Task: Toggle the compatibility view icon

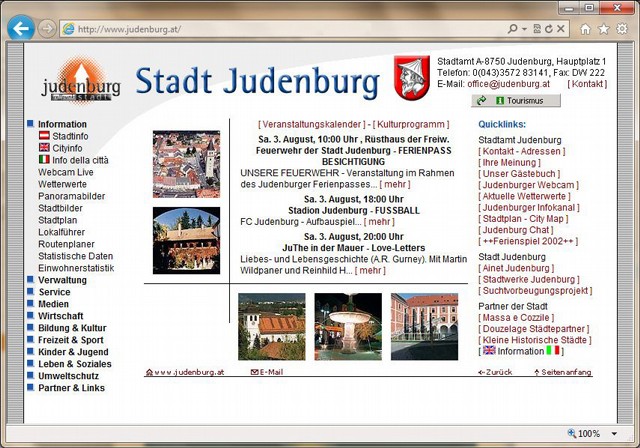Action: point(537,29)
